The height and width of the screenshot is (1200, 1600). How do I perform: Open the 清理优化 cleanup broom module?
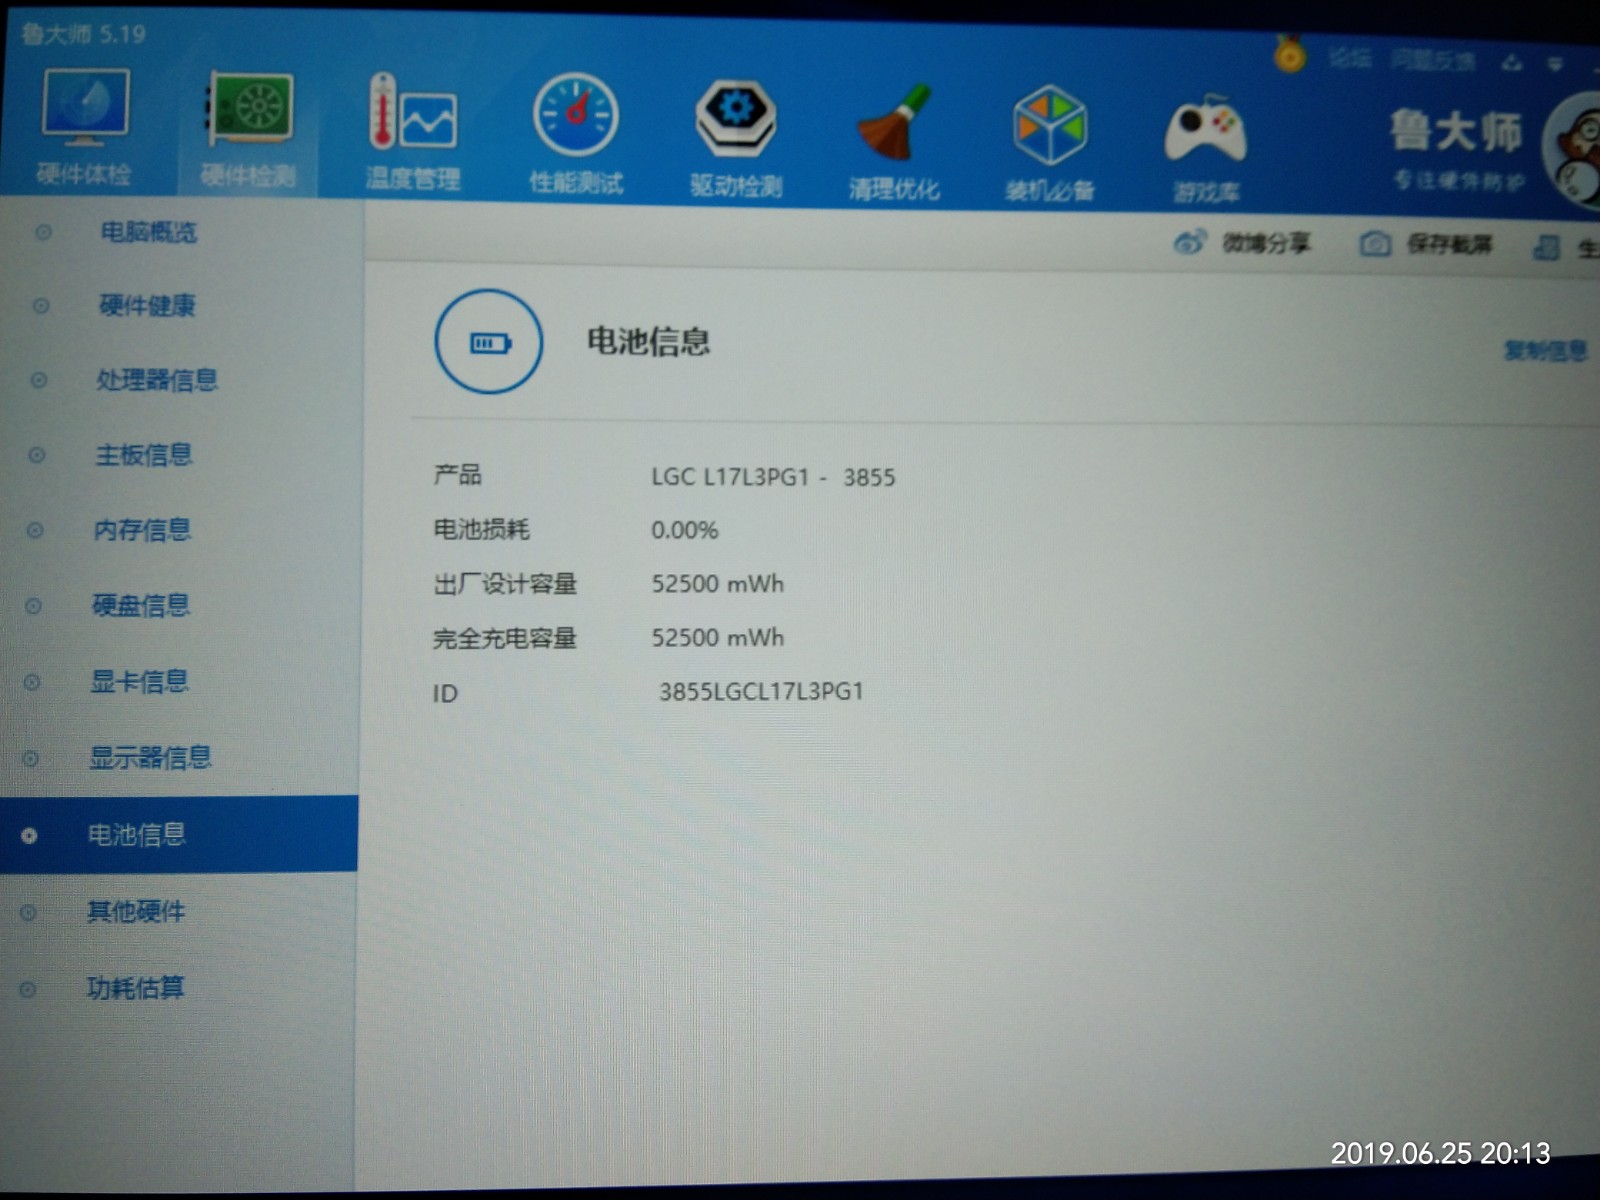tap(894, 142)
